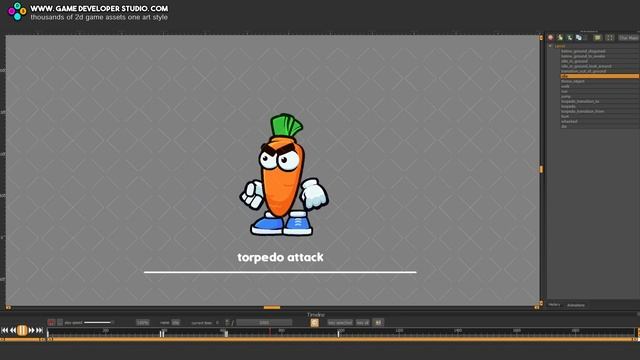This screenshot has width=640, height=360.
Task: Select the torpedo animation row
Action: tap(600, 106)
